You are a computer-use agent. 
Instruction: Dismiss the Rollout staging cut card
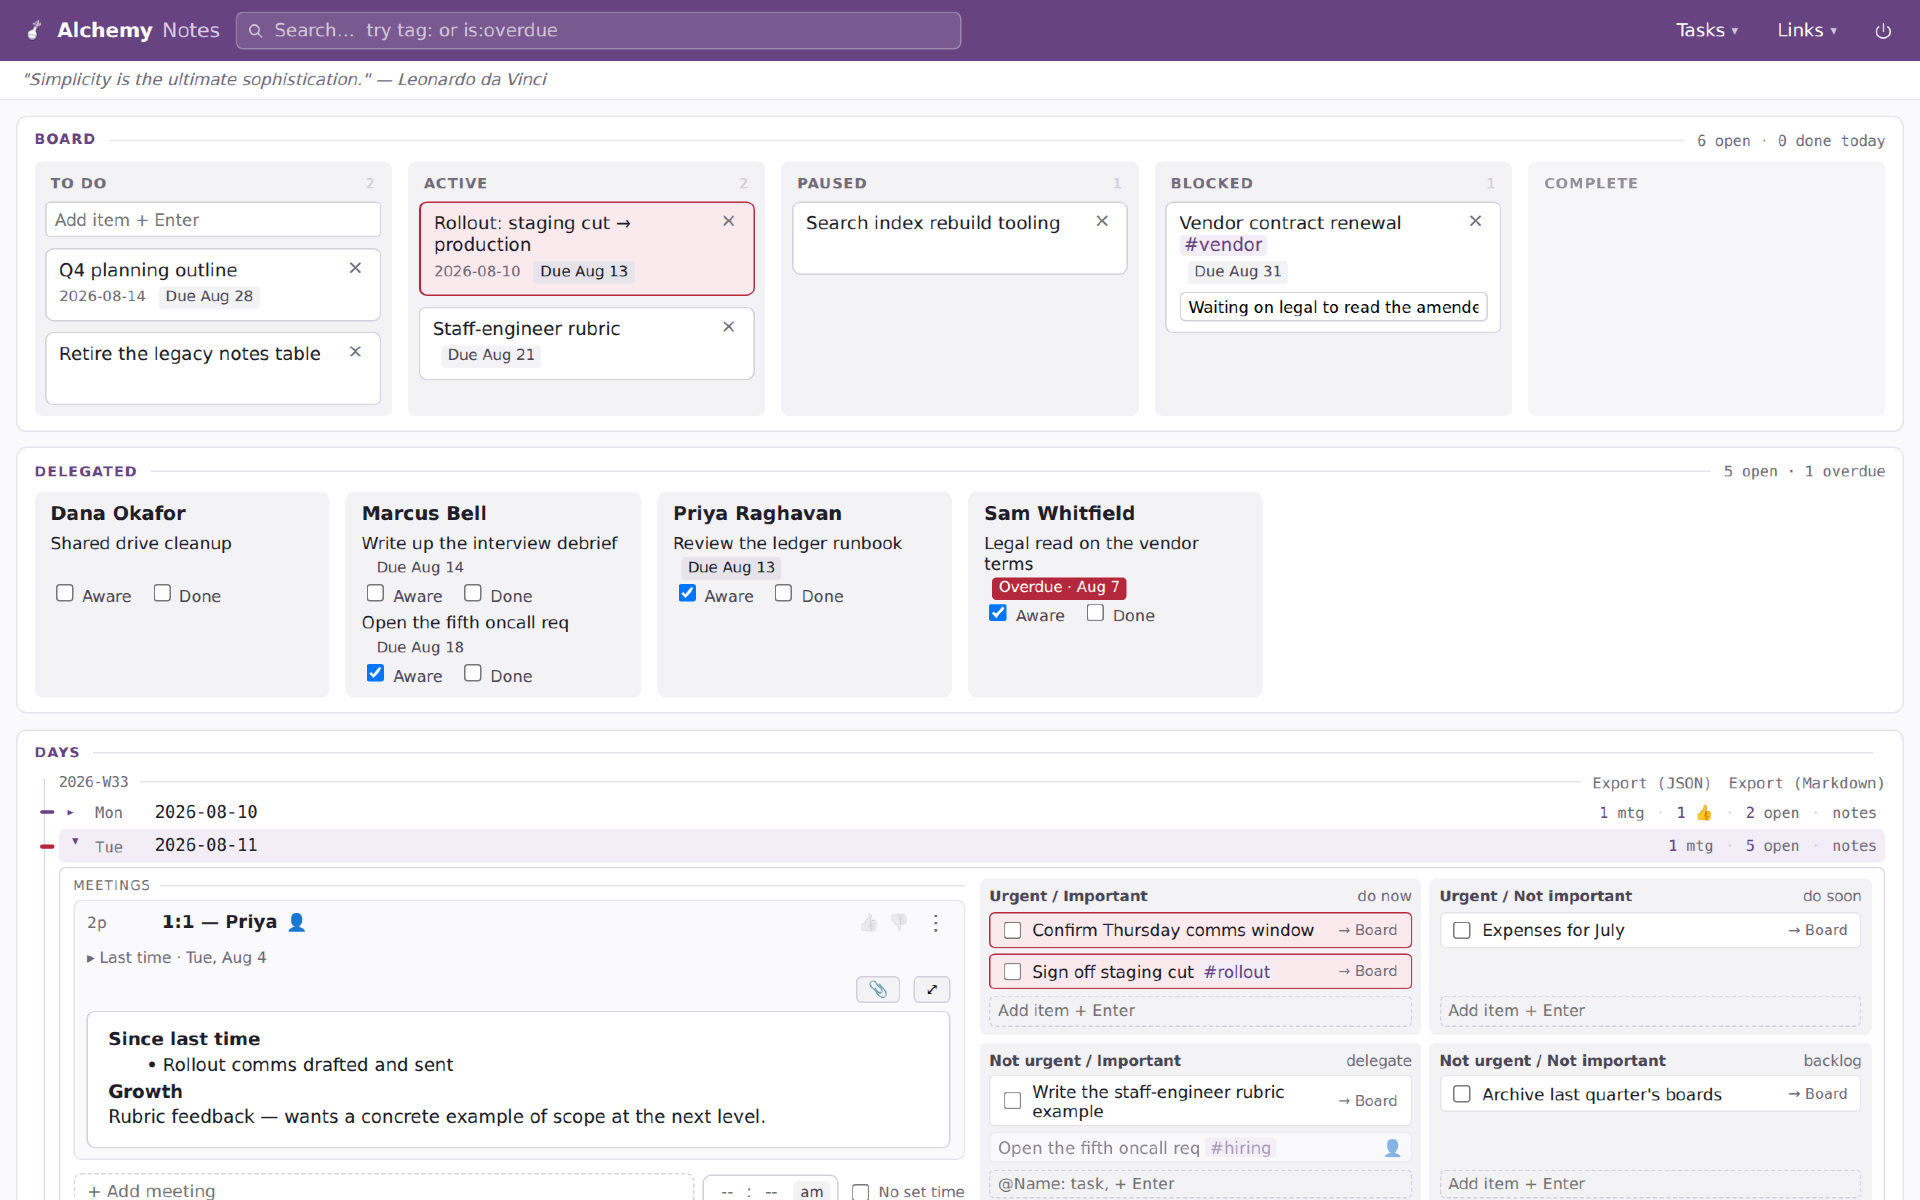tap(729, 221)
